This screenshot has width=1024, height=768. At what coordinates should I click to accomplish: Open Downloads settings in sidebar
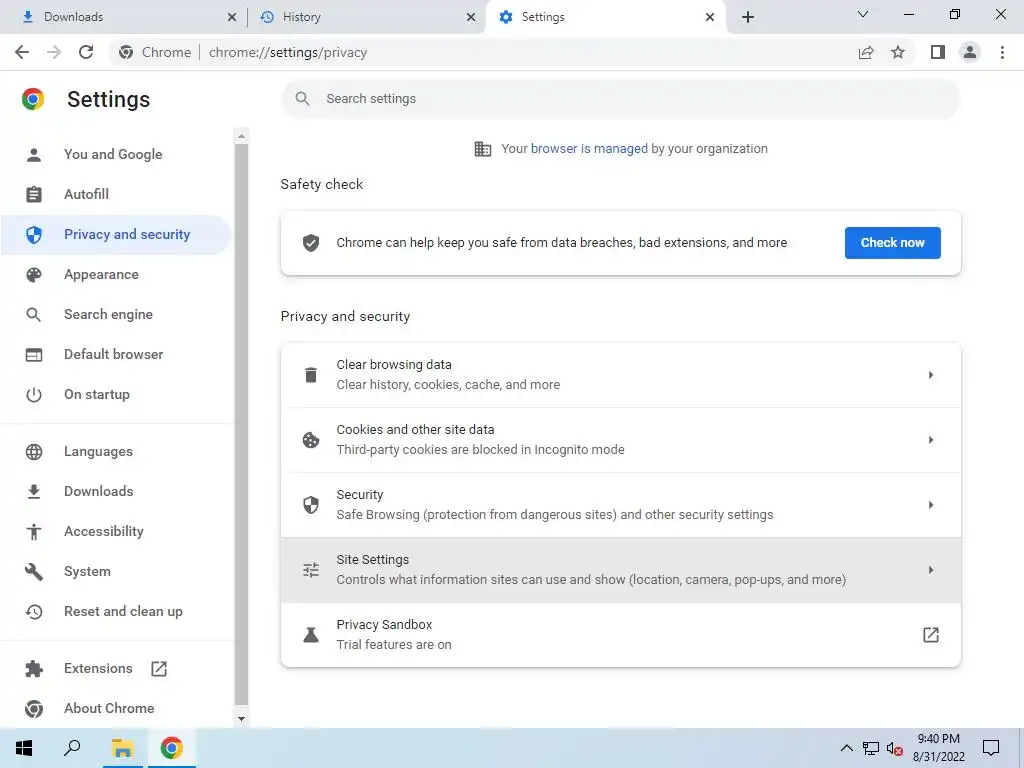(115, 491)
